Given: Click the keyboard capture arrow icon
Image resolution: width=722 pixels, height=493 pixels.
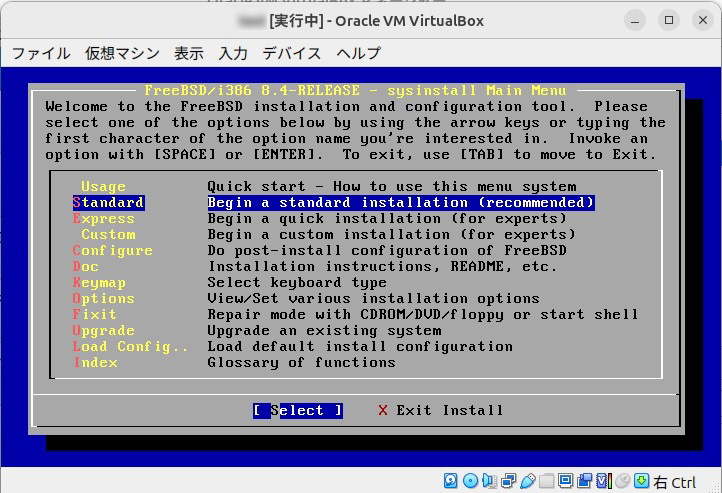Looking at the screenshot, I should 641,481.
